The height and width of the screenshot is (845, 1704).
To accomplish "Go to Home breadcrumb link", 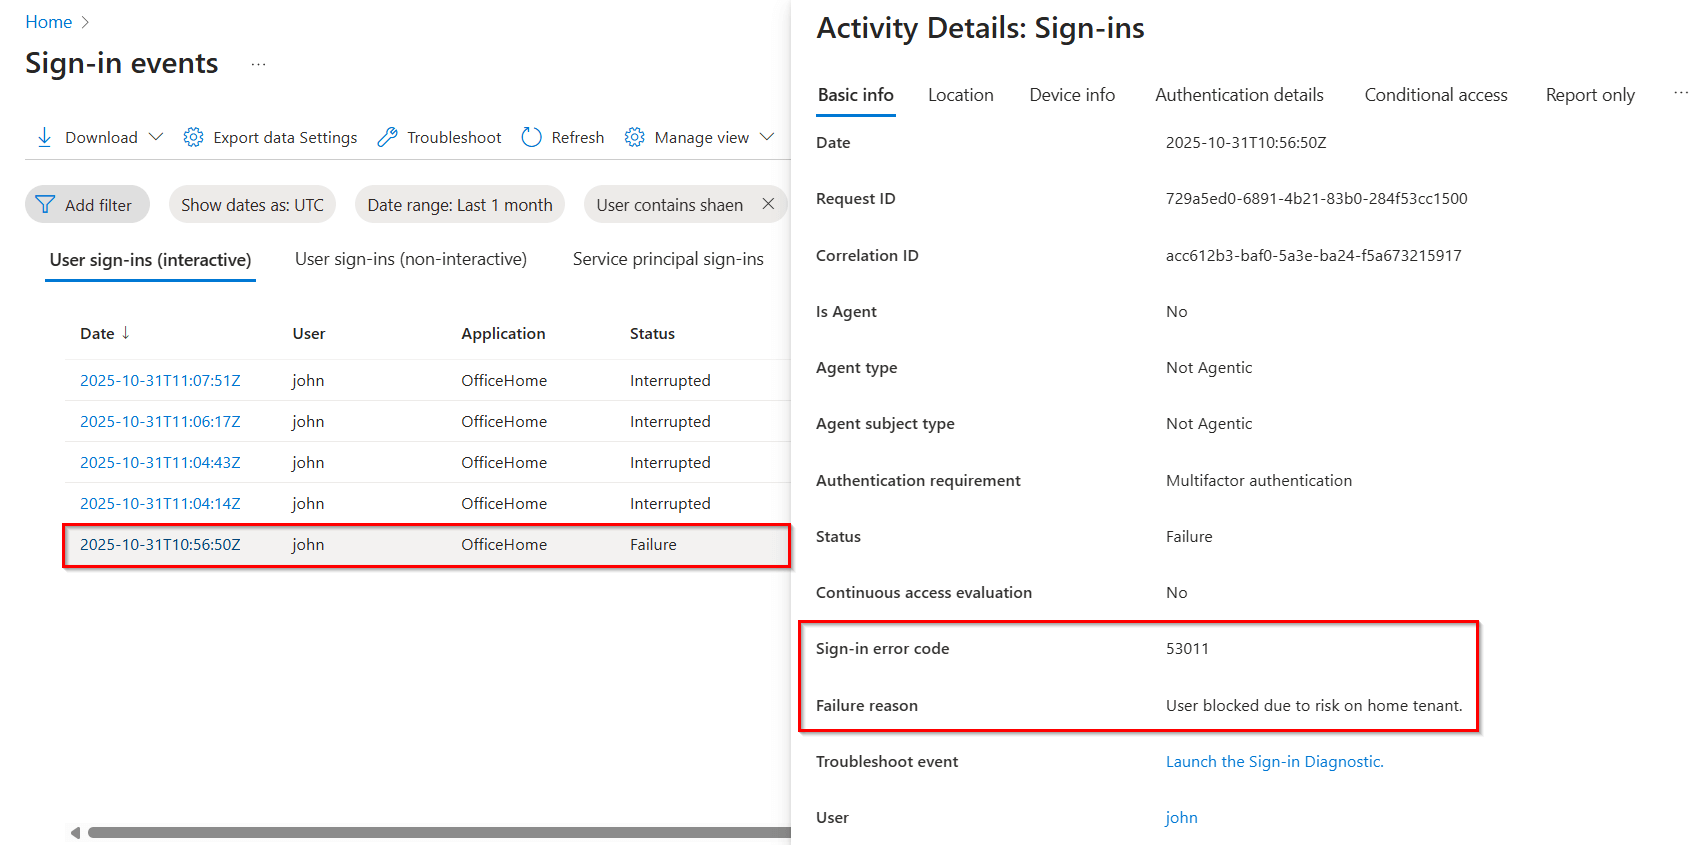I will [x=49, y=22].
